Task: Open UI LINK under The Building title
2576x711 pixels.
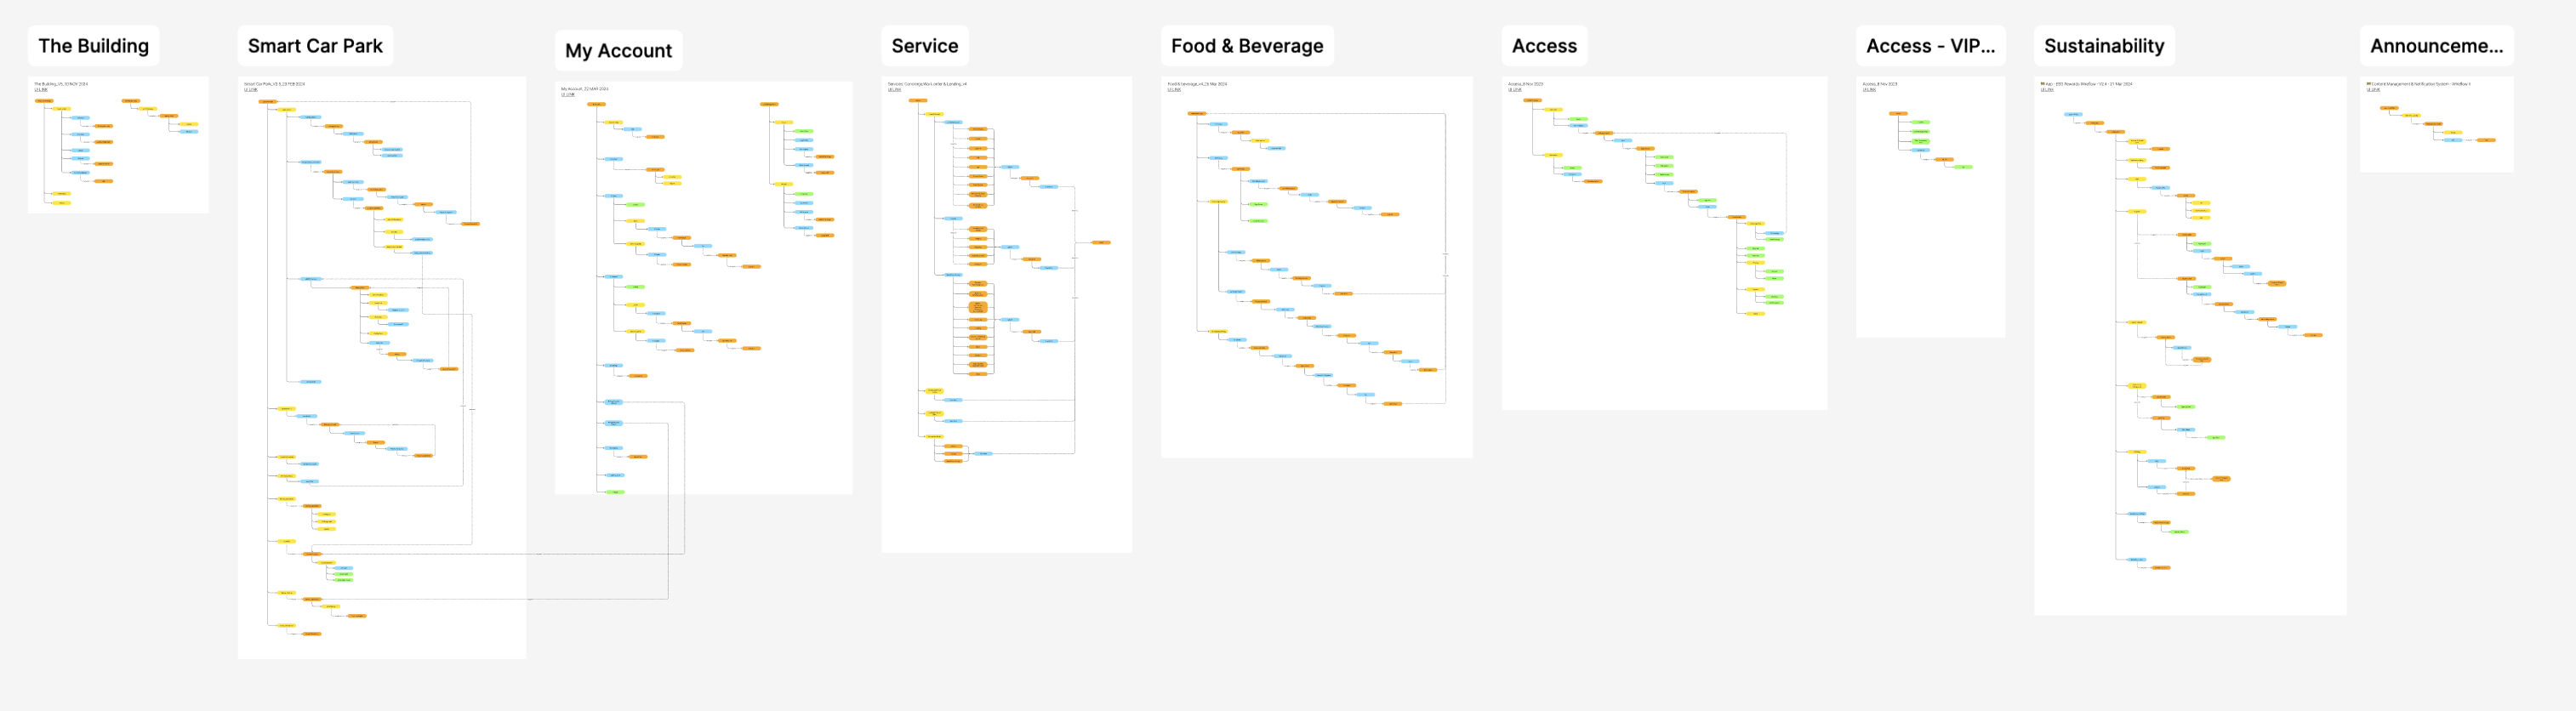Action: pos(41,90)
